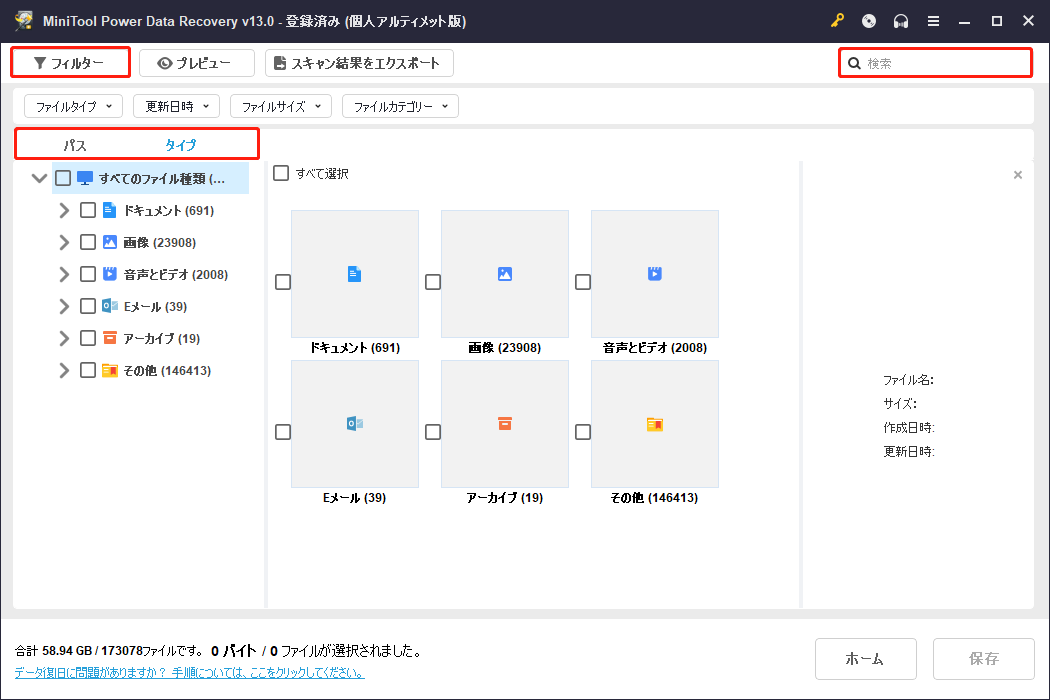Viewport: 1050px width, 700px height.
Task: Check the その他 (146413) tree checkbox
Action: (x=88, y=370)
